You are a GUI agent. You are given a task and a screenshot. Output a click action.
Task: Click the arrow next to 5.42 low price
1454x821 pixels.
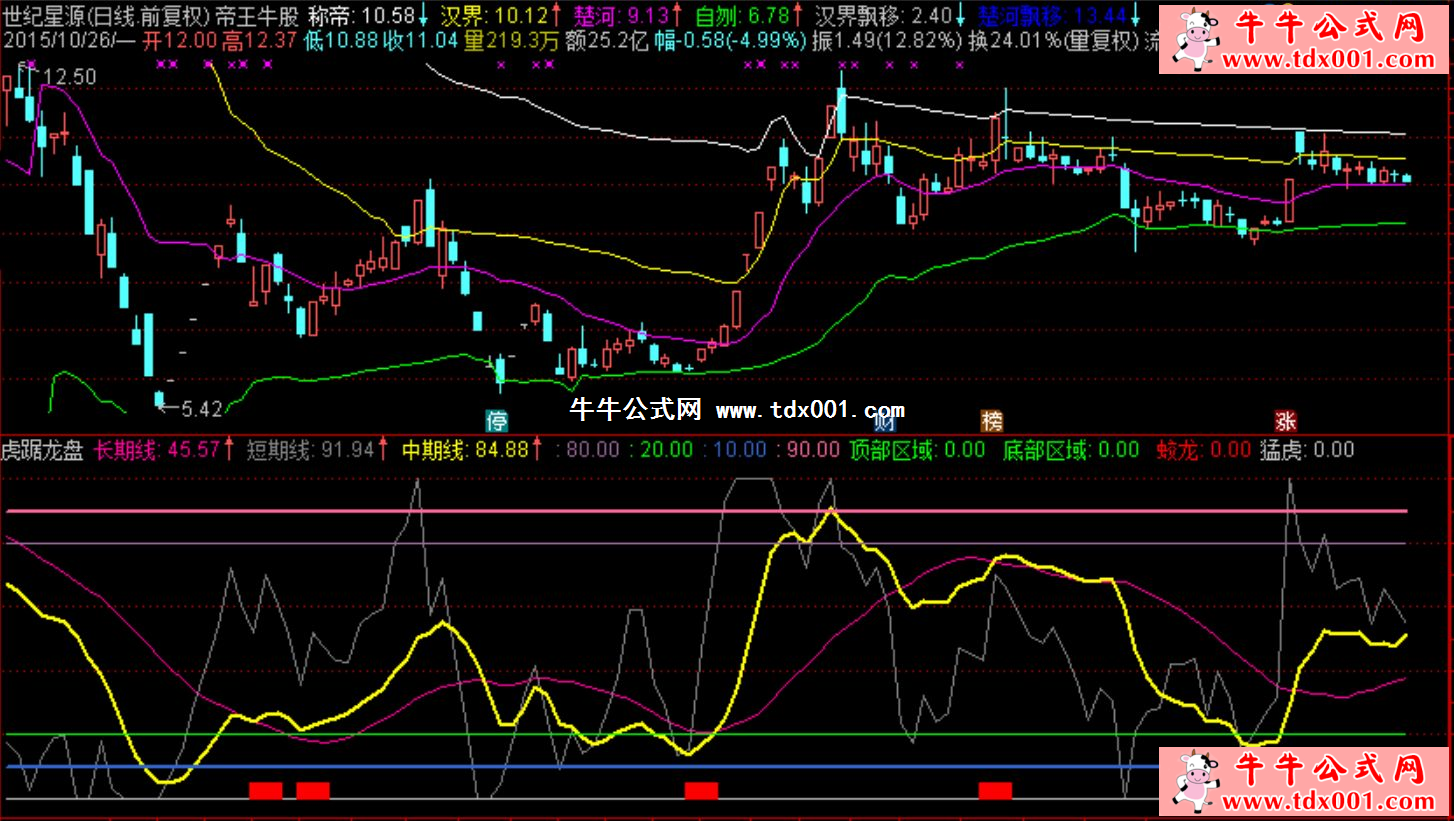coord(170,407)
